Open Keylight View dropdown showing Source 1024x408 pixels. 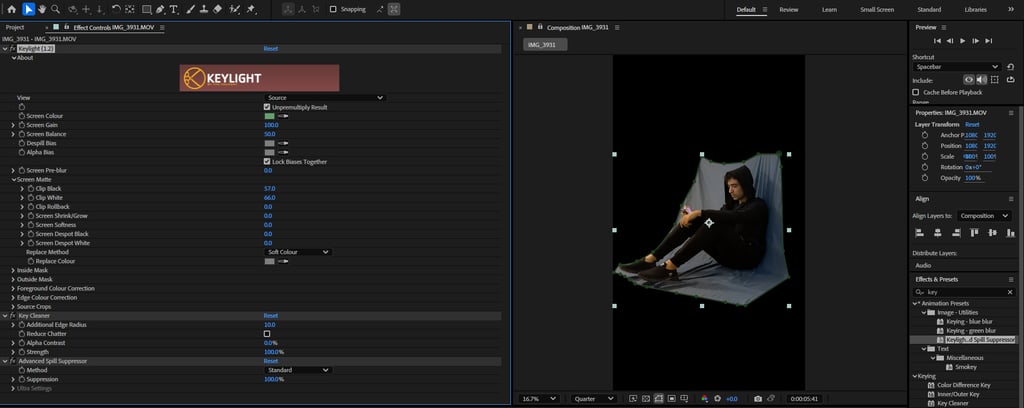pyautogui.click(x=325, y=97)
